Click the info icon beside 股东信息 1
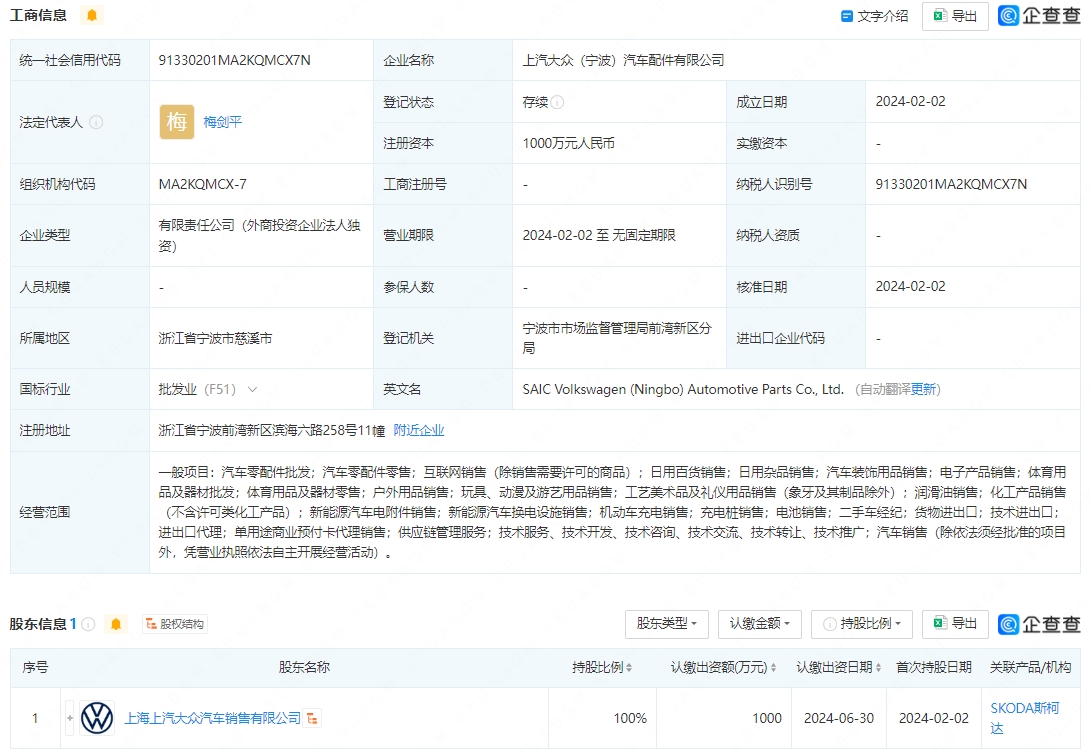Screen dimensions: 1090x753 pos(88,624)
